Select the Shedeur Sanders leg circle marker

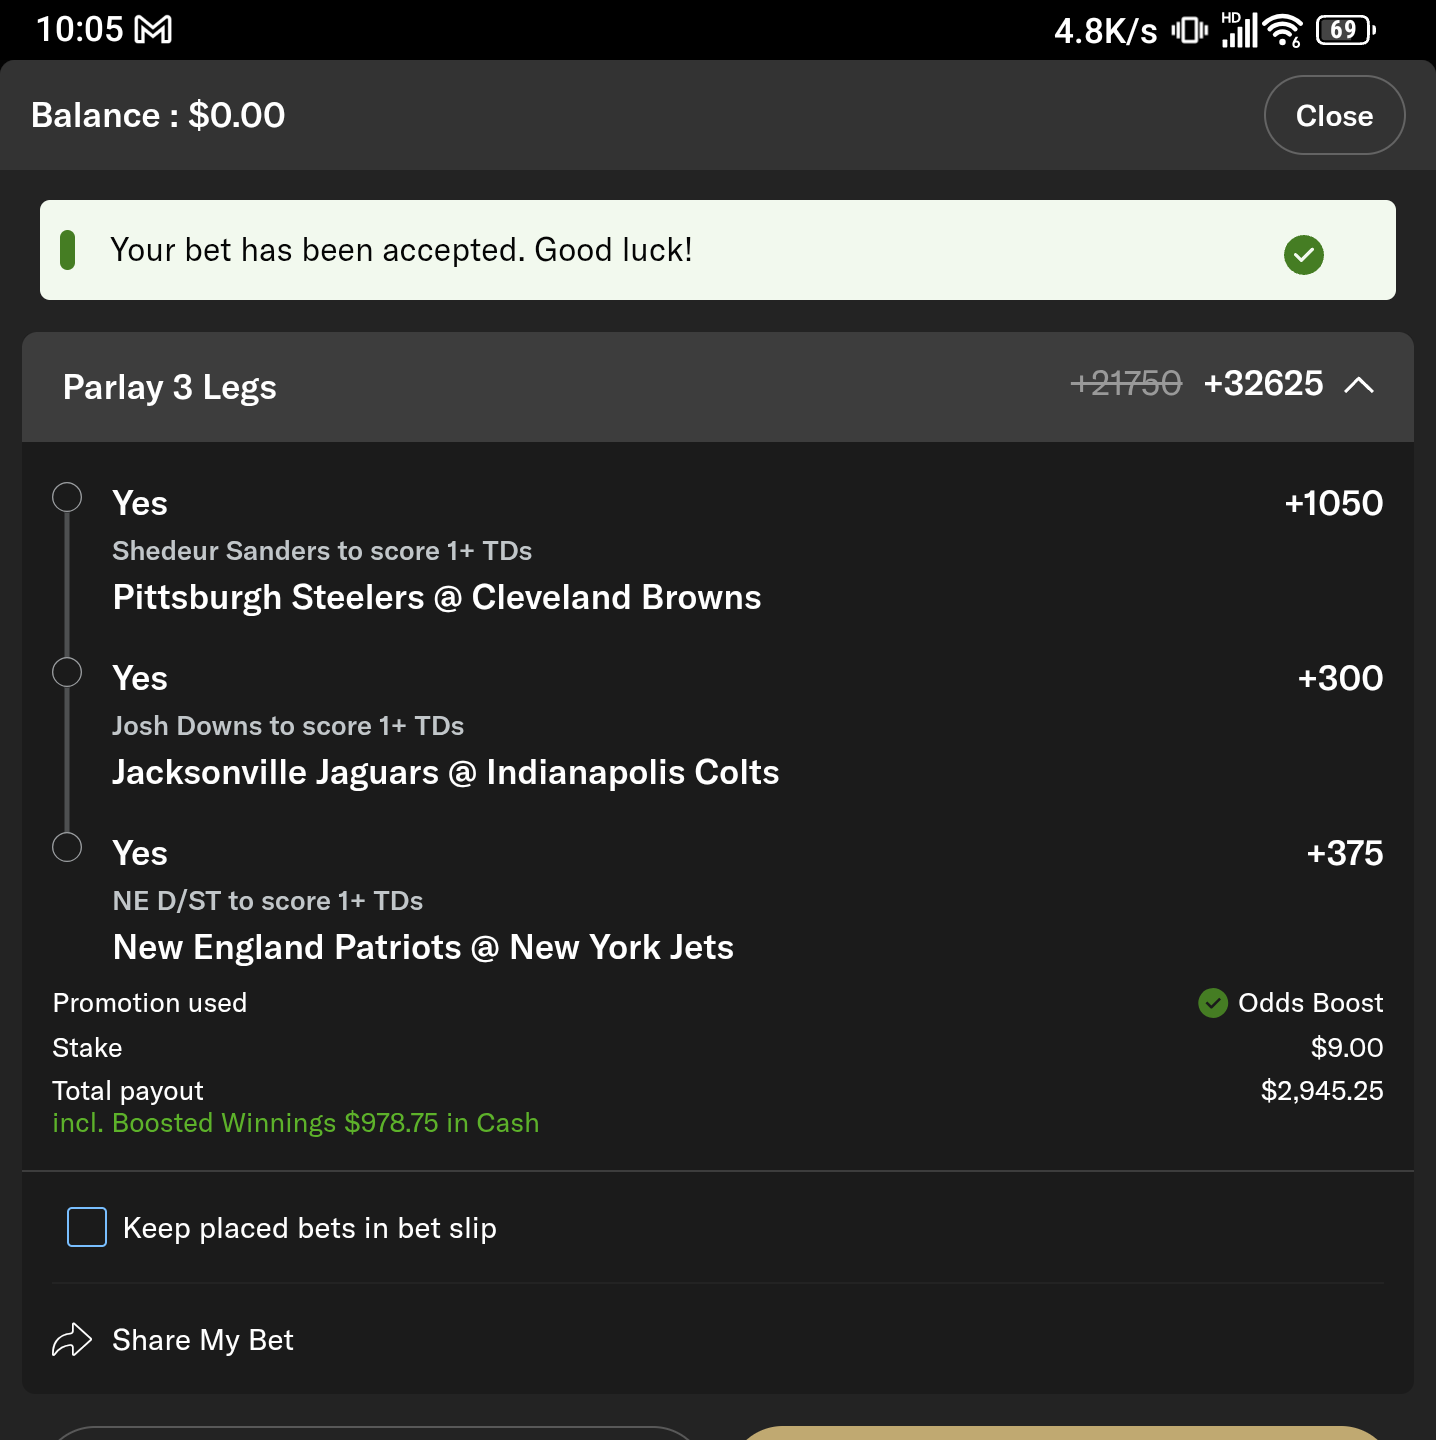coord(67,497)
